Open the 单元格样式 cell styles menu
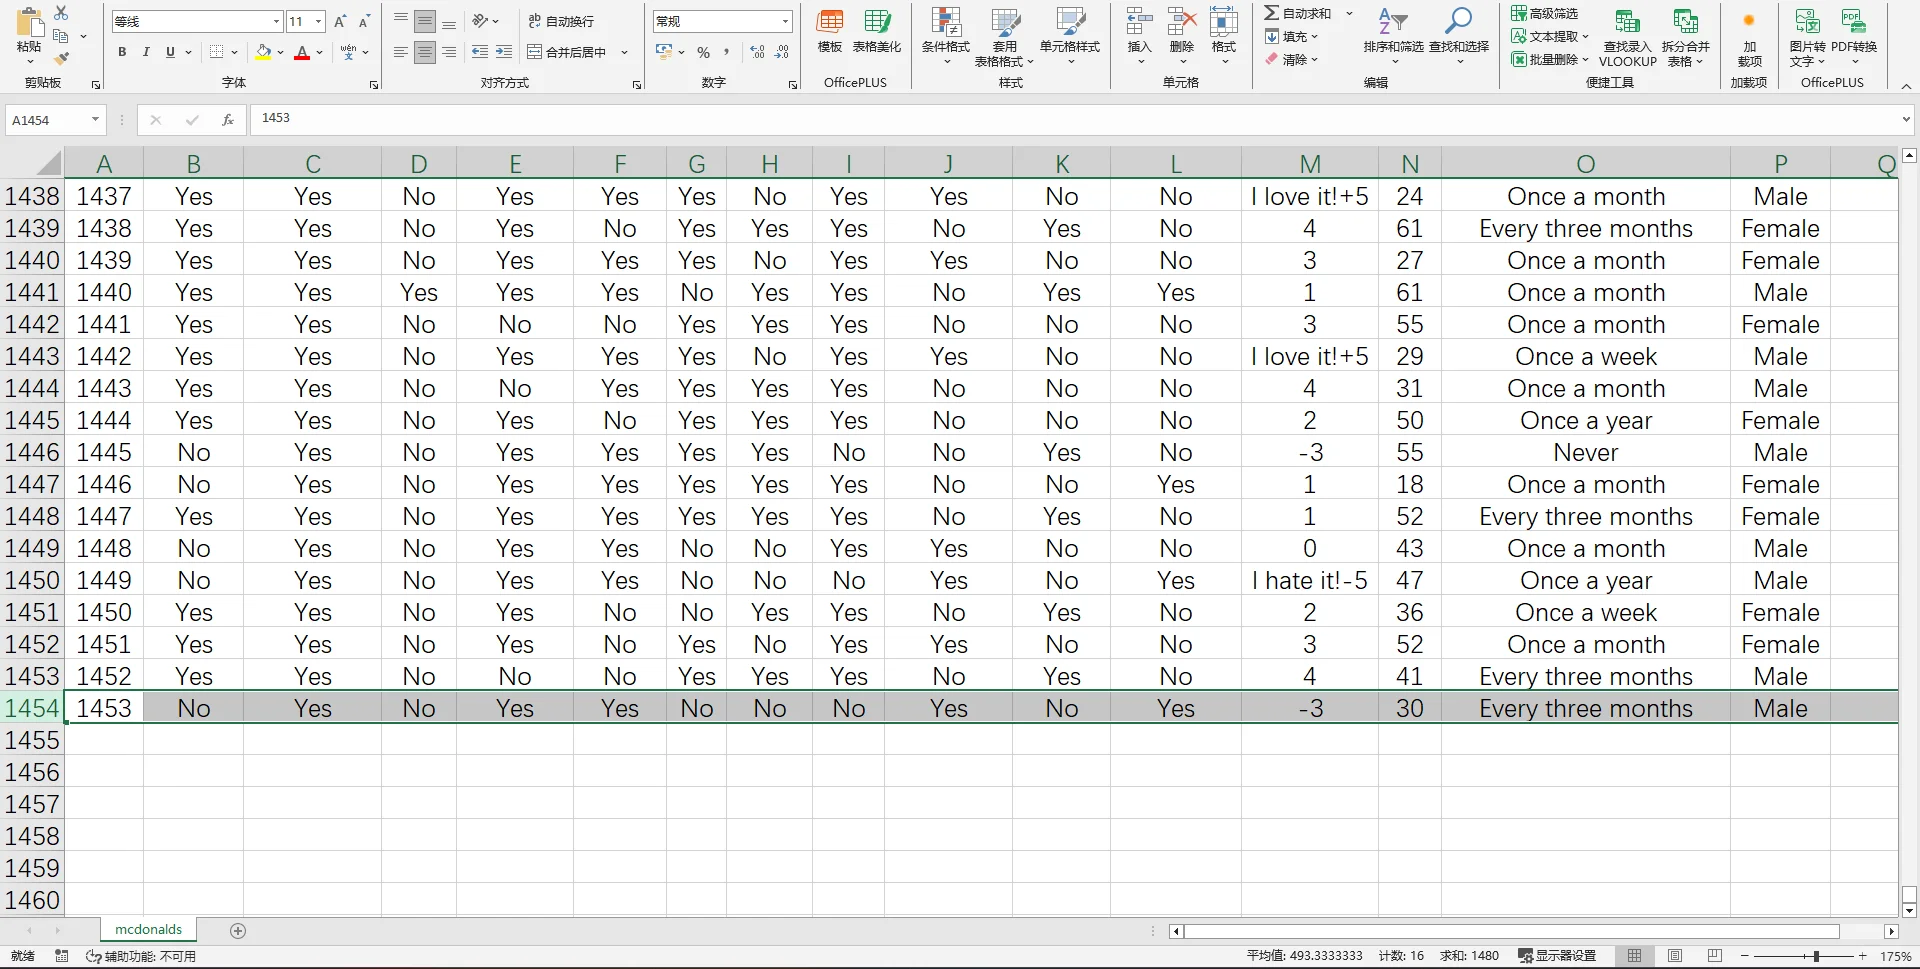1920x969 pixels. pos(1070,38)
